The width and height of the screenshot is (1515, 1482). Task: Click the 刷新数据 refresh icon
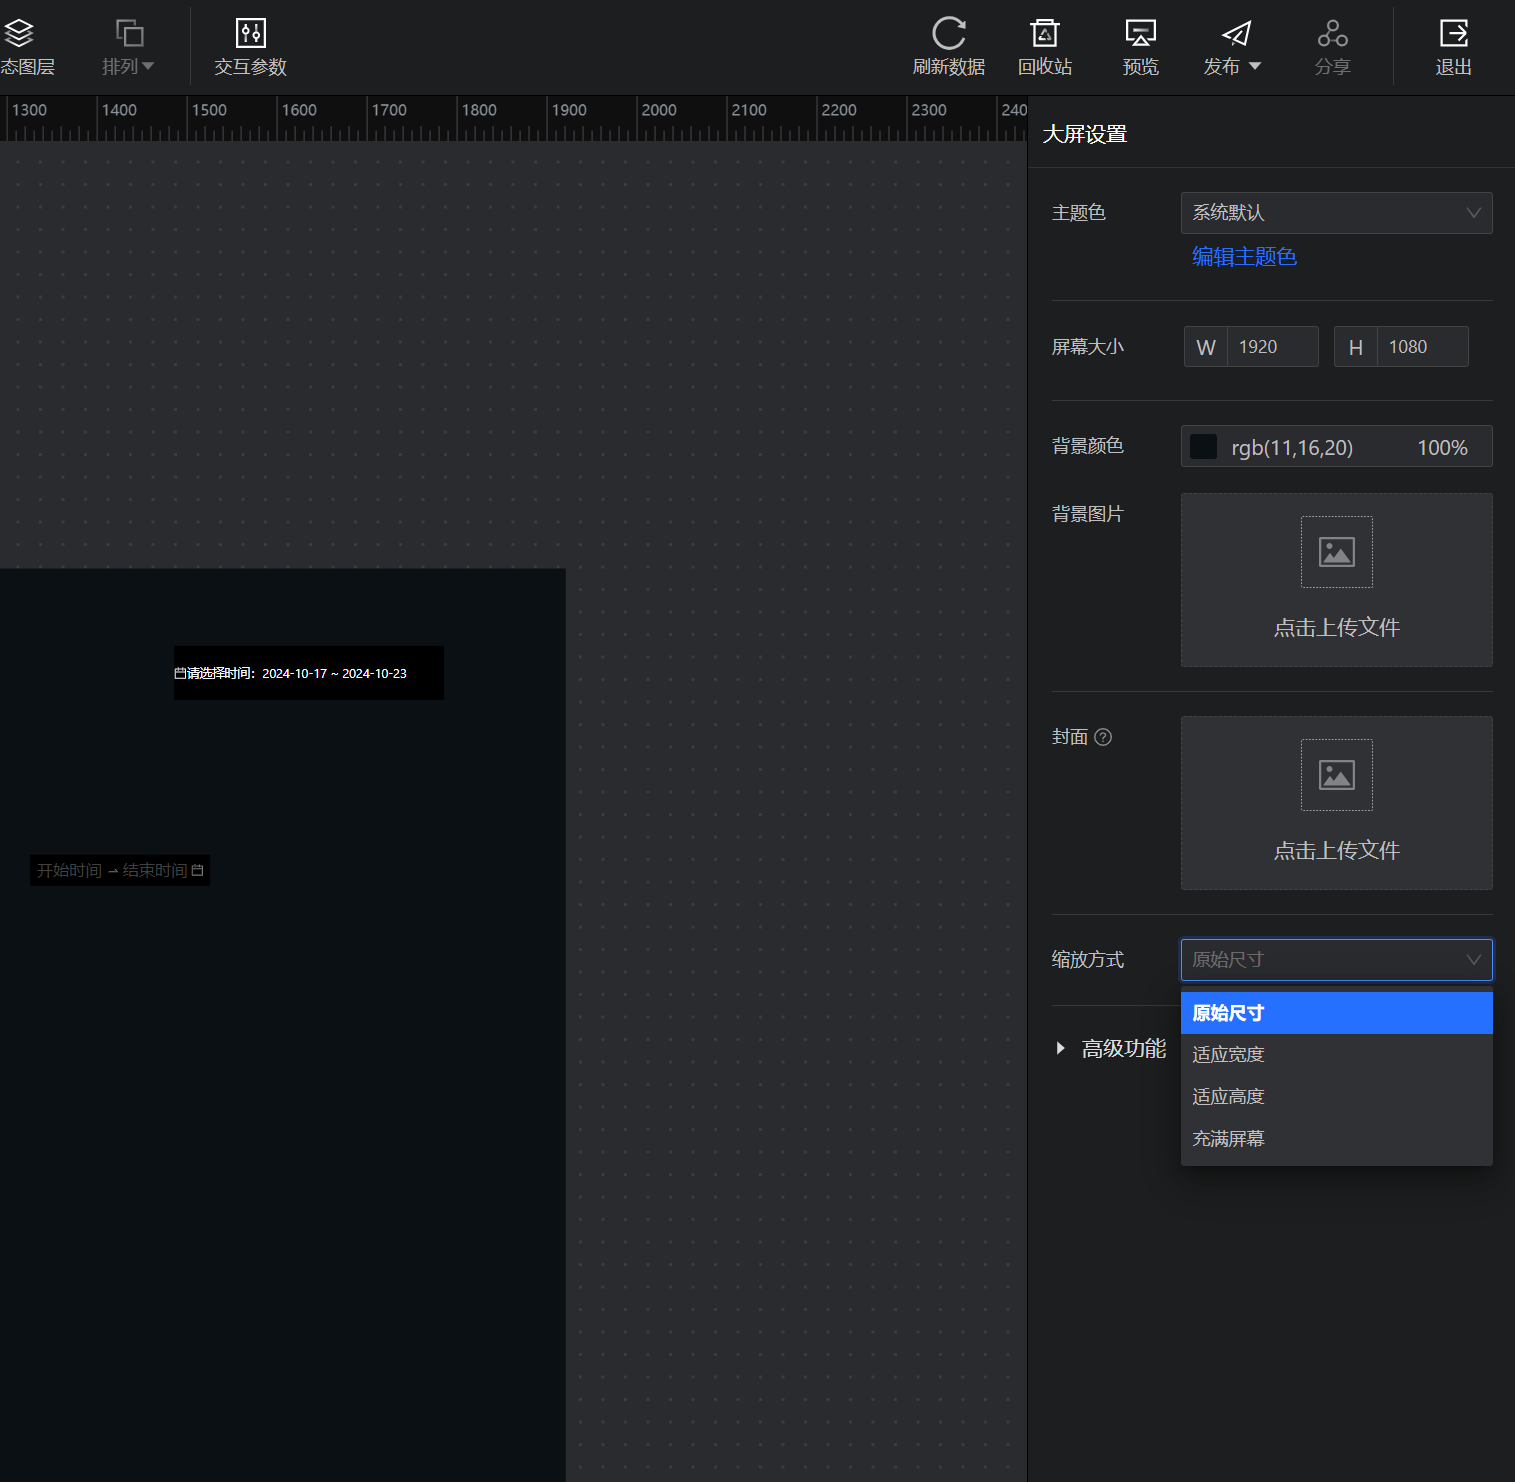click(948, 34)
